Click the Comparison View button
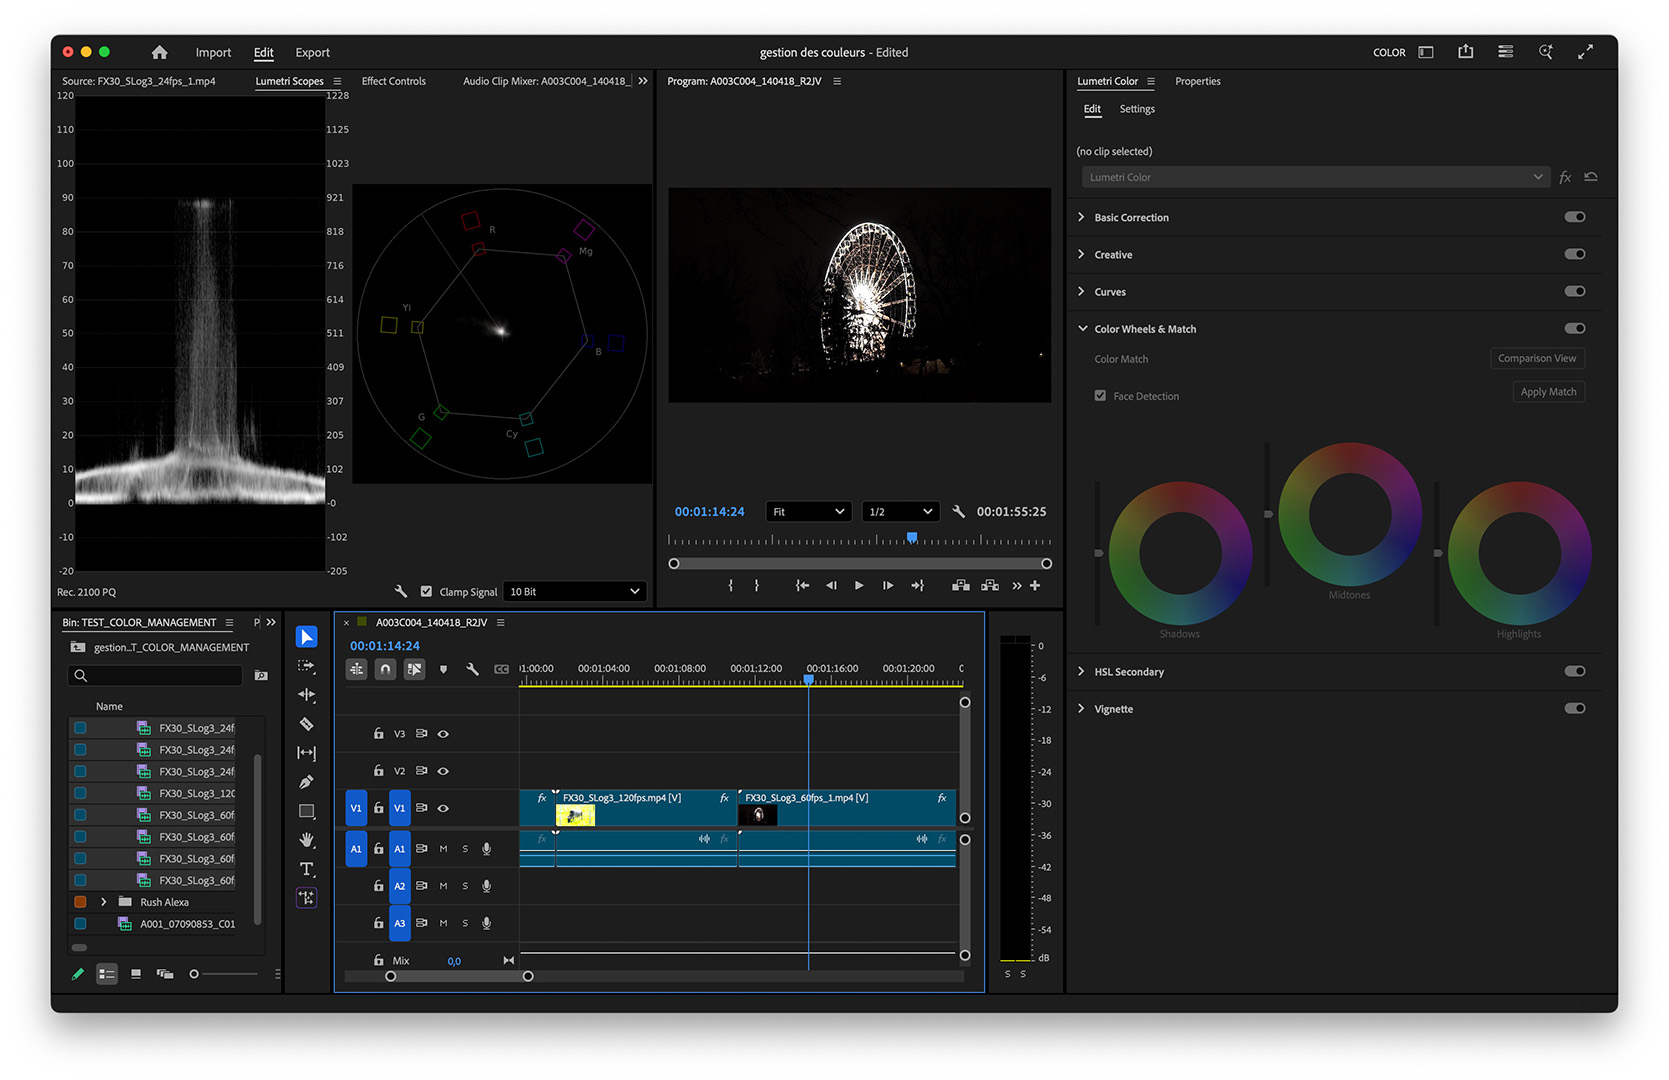The width and height of the screenshot is (1669, 1080). click(x=1536, y=359)
